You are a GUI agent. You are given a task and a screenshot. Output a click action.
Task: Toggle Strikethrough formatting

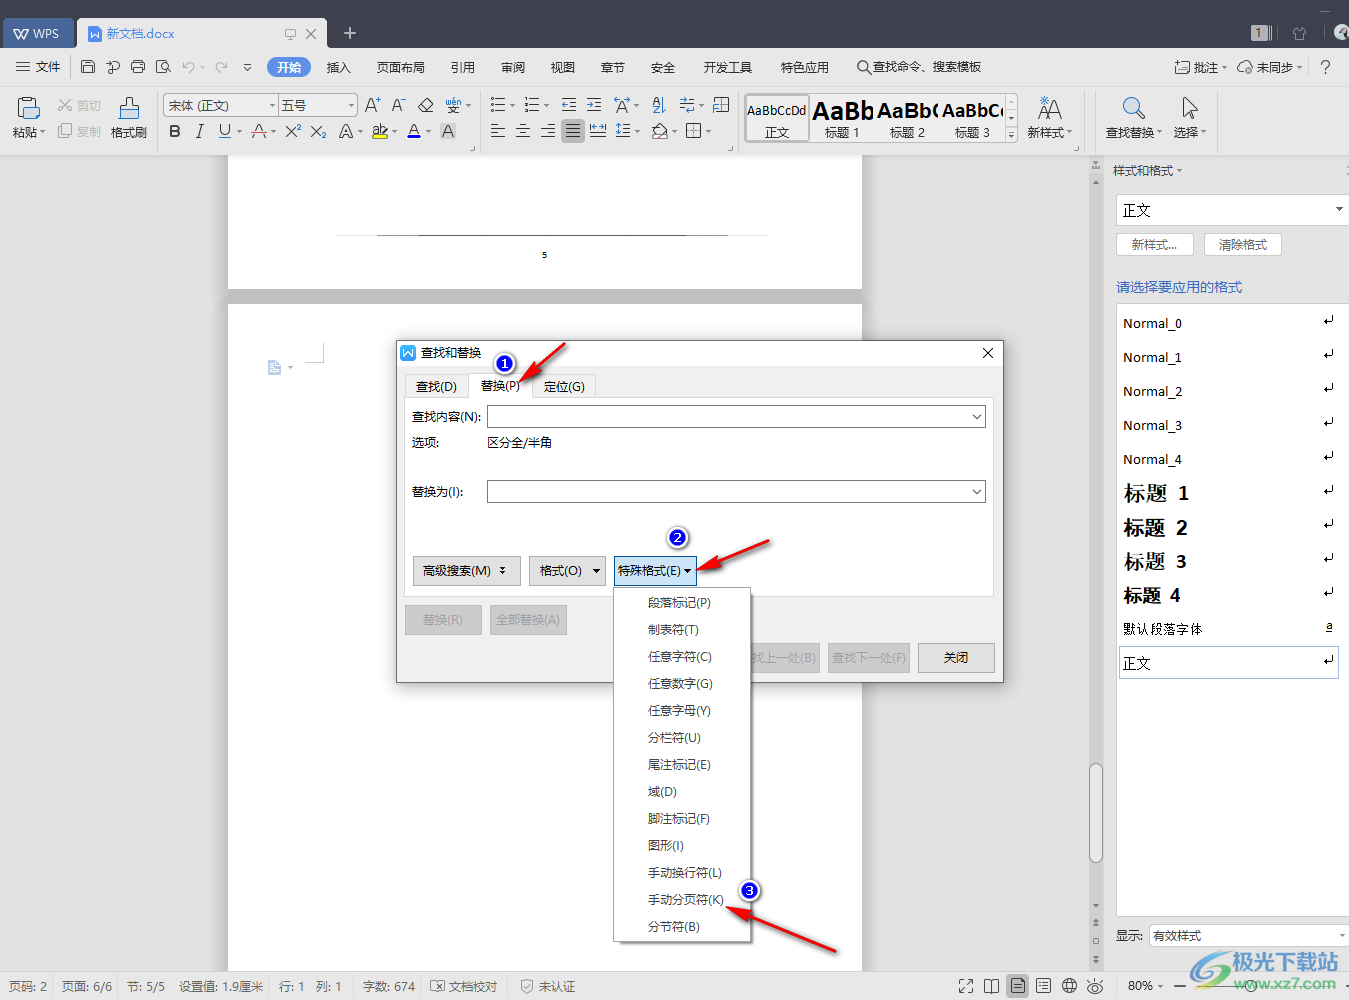click(x=259, y=131)
